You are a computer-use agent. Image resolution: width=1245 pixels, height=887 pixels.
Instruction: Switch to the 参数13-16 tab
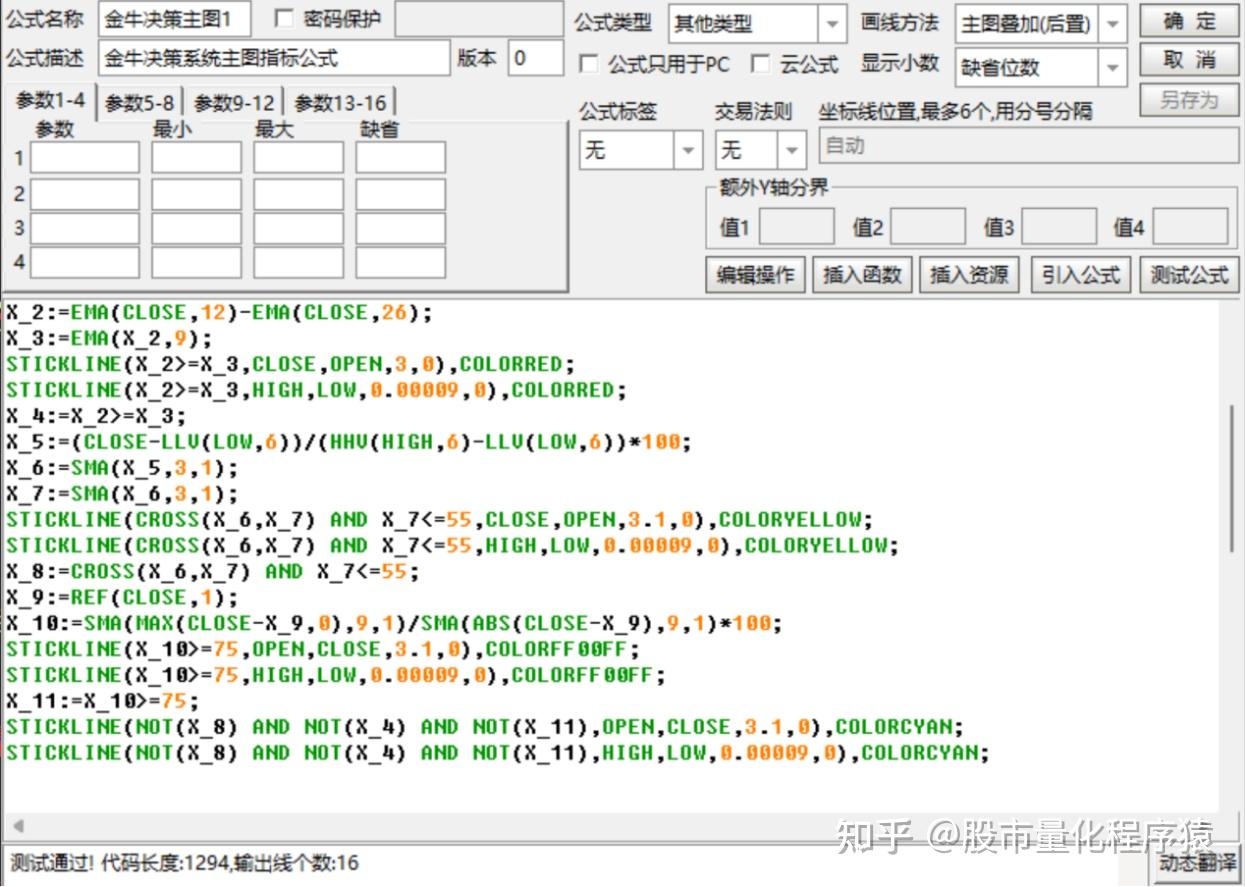340,103
